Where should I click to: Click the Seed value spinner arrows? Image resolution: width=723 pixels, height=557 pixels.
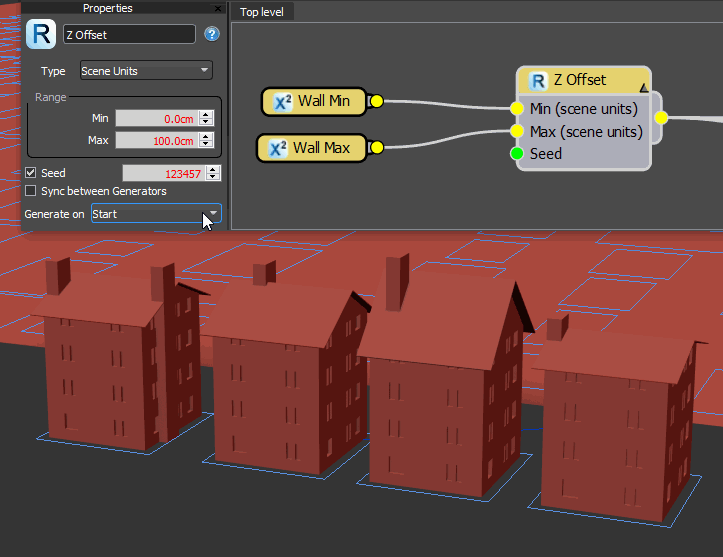pyautogui.click(x=212, y=174)
